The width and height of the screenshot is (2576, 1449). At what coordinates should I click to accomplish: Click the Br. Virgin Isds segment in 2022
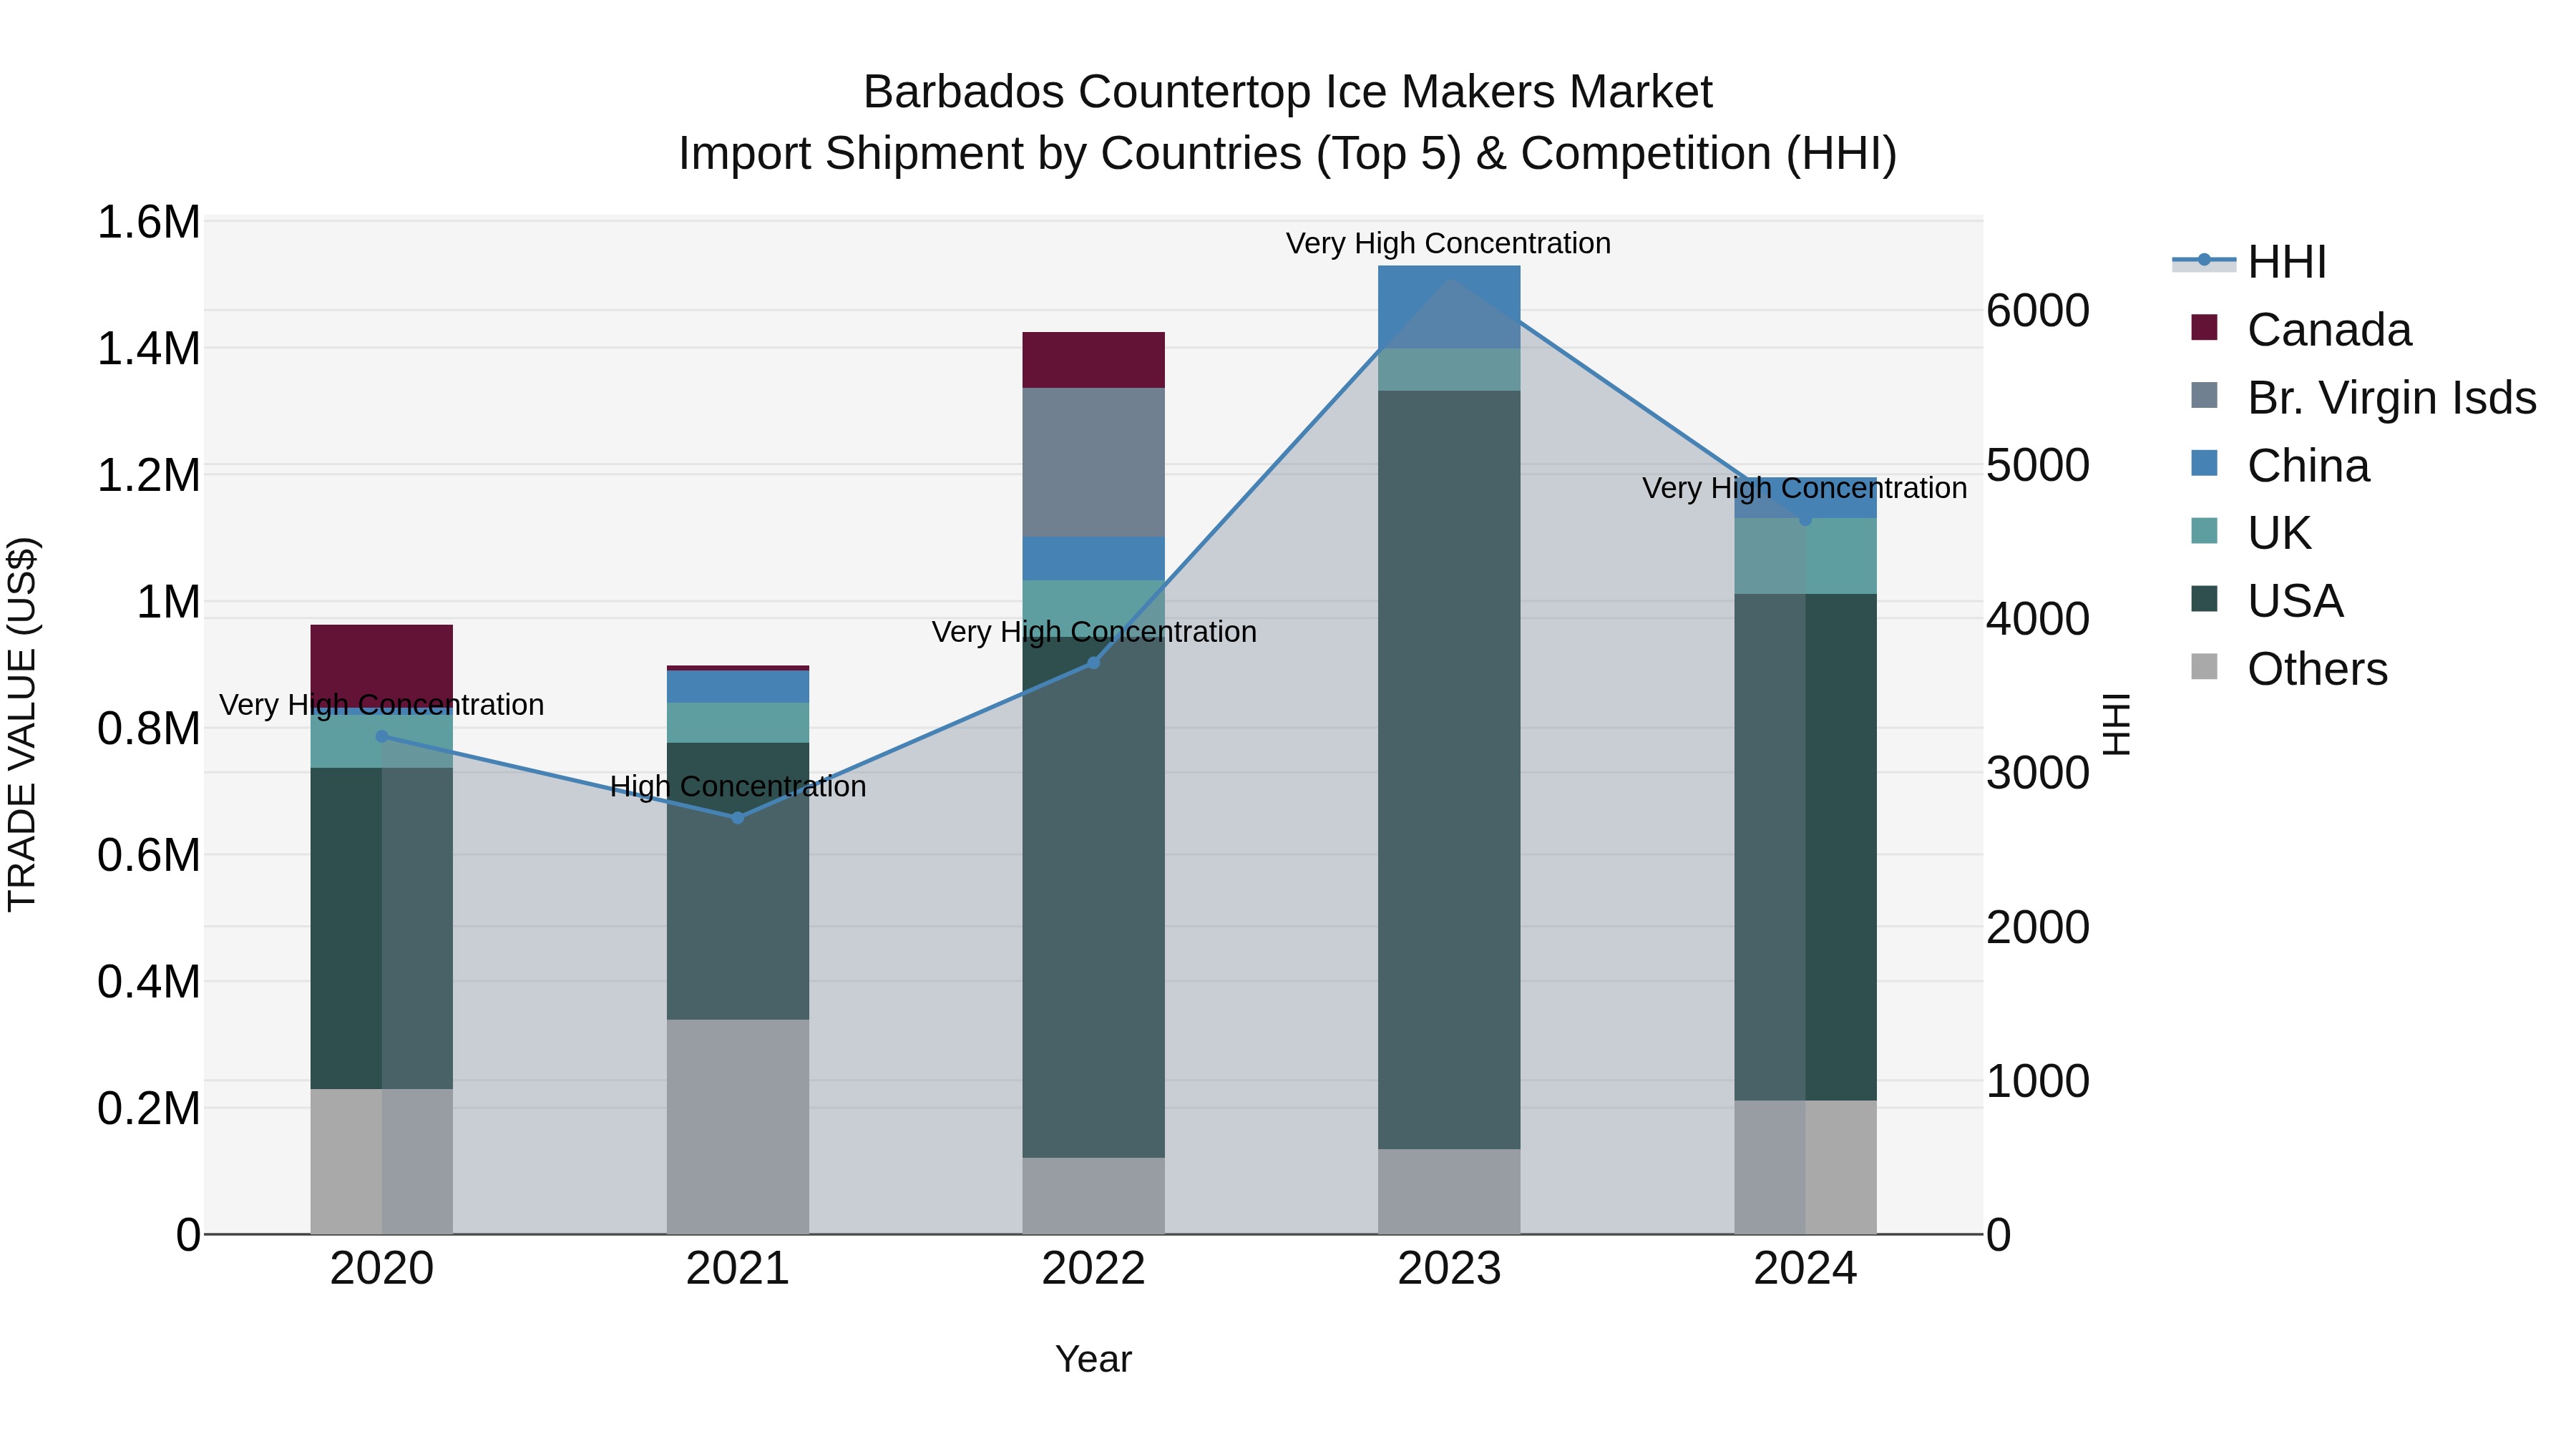click(x=1093, y=462)
